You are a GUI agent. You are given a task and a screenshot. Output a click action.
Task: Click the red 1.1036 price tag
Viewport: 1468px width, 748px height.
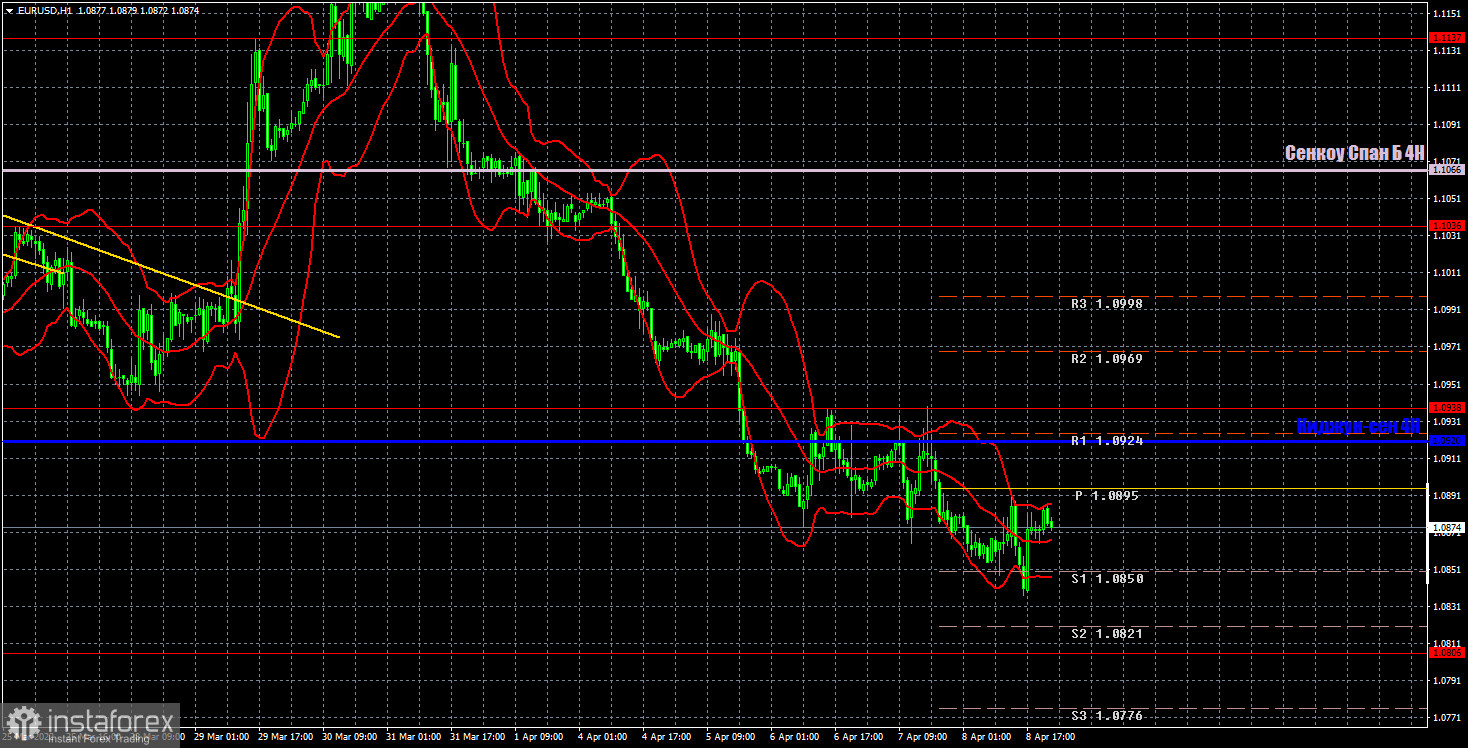pyautogui.click(x=1447, y=226)
